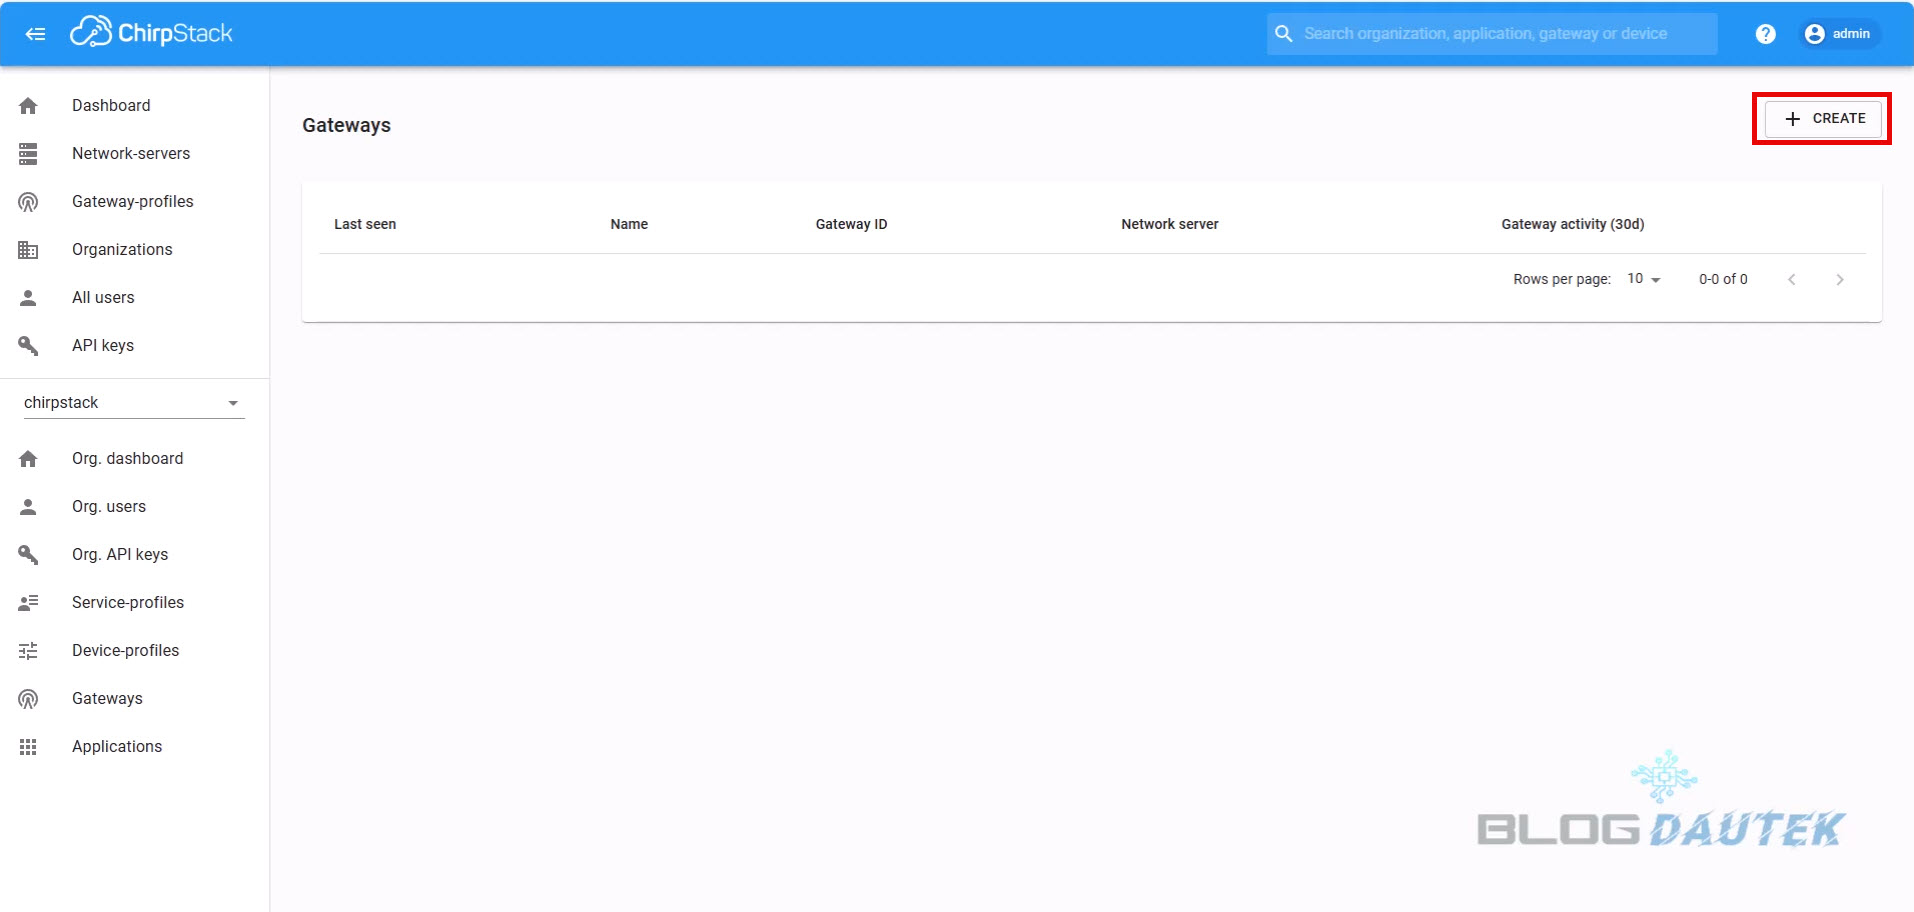Viewport: 1914px width, 912px height.
Task: Click the Applications grid icon
Action: point(28,747)
